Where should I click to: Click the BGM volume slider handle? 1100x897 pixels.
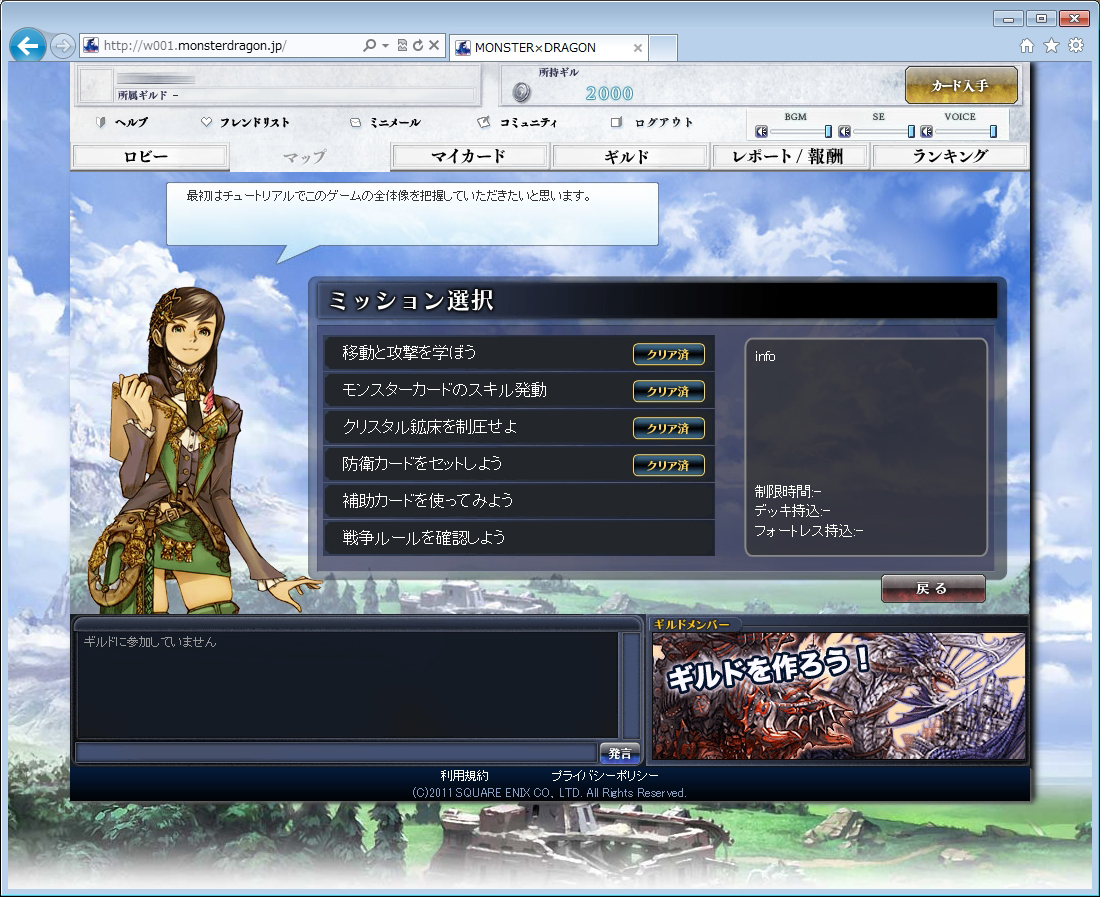coord(829,131)
